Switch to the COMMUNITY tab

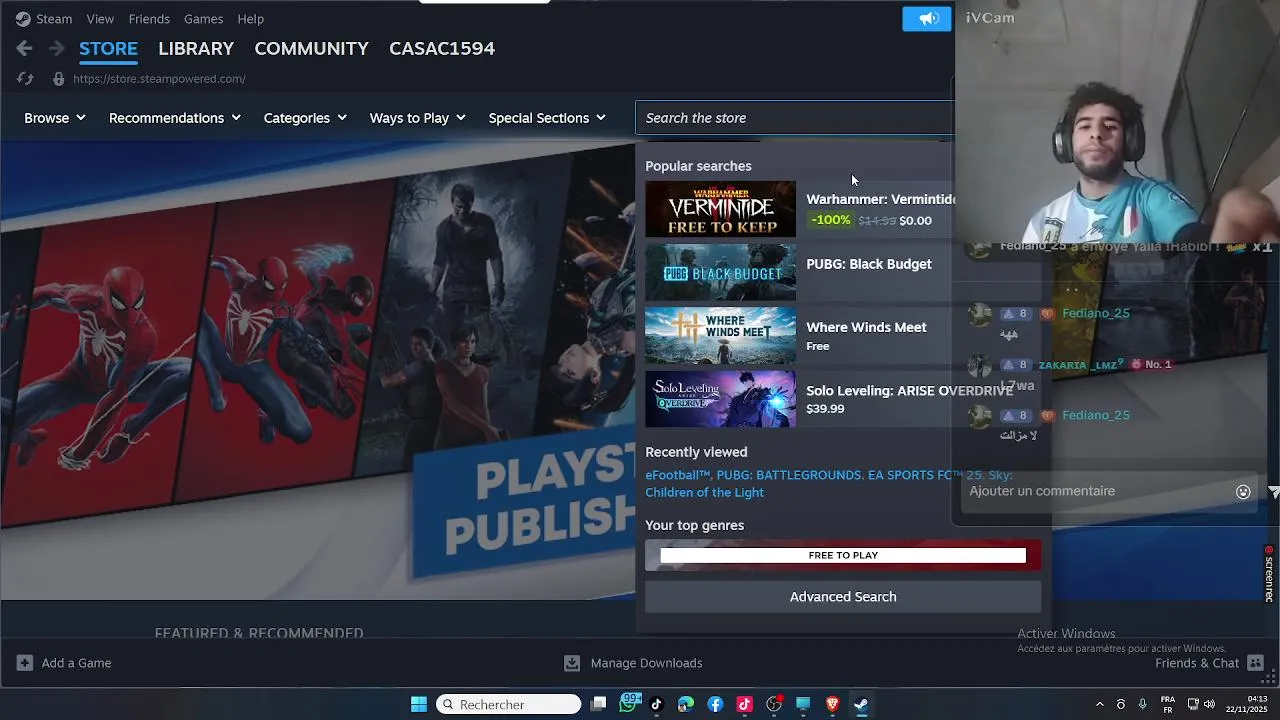[x=311, y=48]
